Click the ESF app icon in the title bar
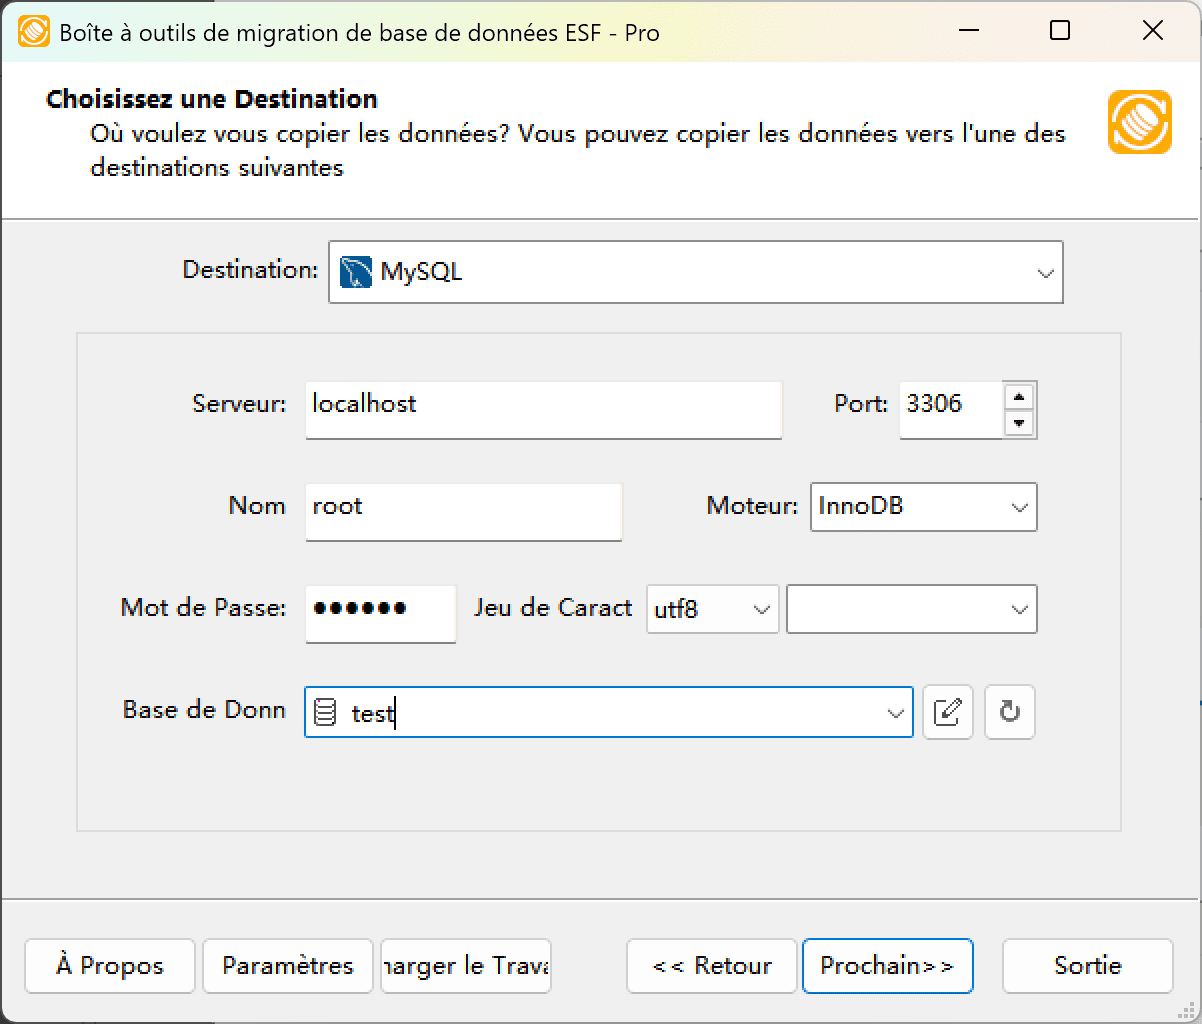Image resolution: width=1202 pixels, height=1024 pixels. (34, 31)
